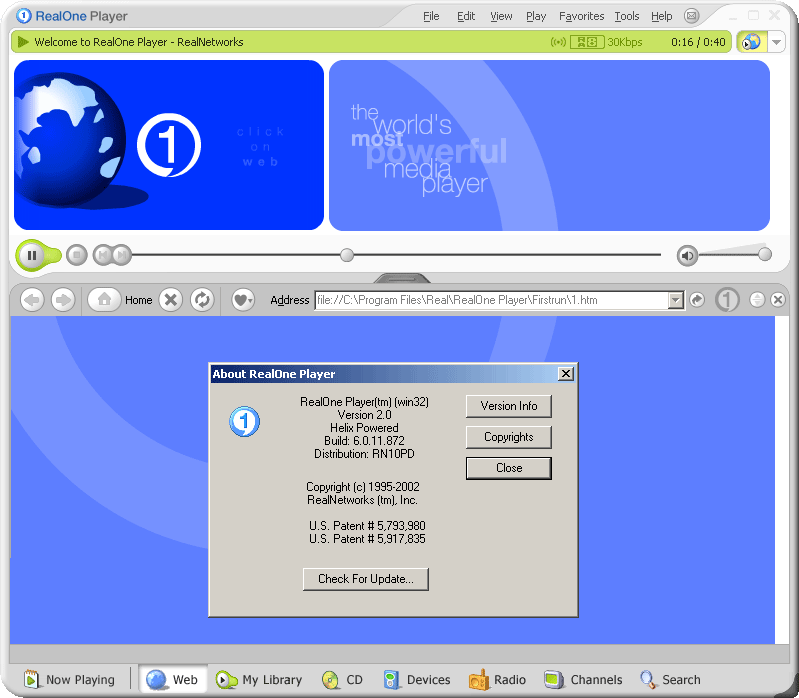Viewport: 799px width, 698px height.
Task: Stop loading page with X button
Action: 171,300
